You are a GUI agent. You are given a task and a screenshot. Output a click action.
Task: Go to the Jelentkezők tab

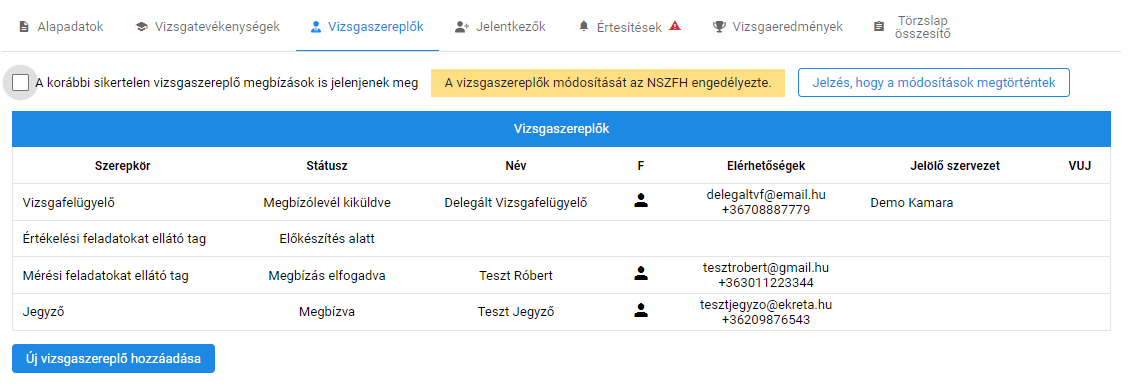point(500,27)
